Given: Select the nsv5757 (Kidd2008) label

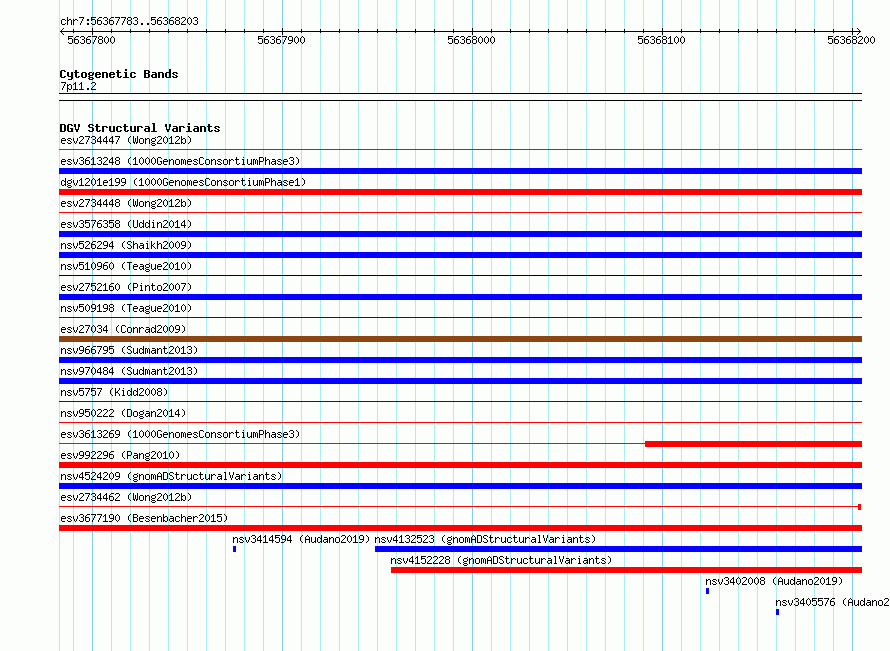Looking at the screenshot, I should [x=114, y=392].
